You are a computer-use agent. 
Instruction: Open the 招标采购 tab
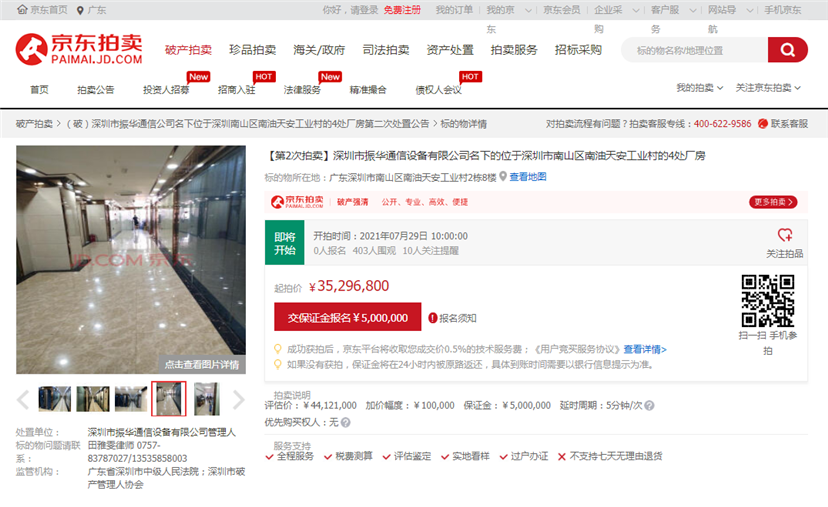coord(578,50)
